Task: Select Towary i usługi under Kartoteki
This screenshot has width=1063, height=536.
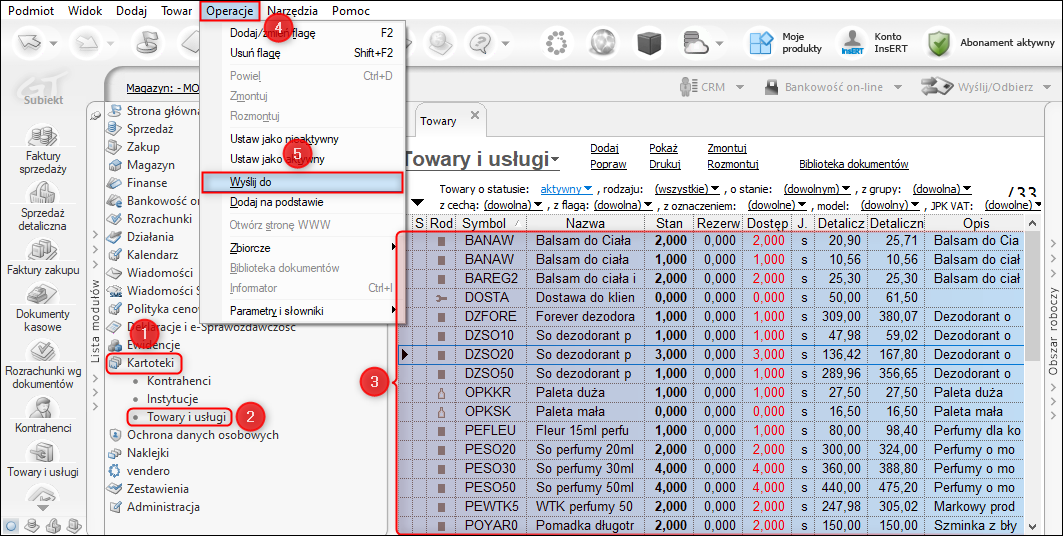Action: pyautogui.click(x=186, y=417)
